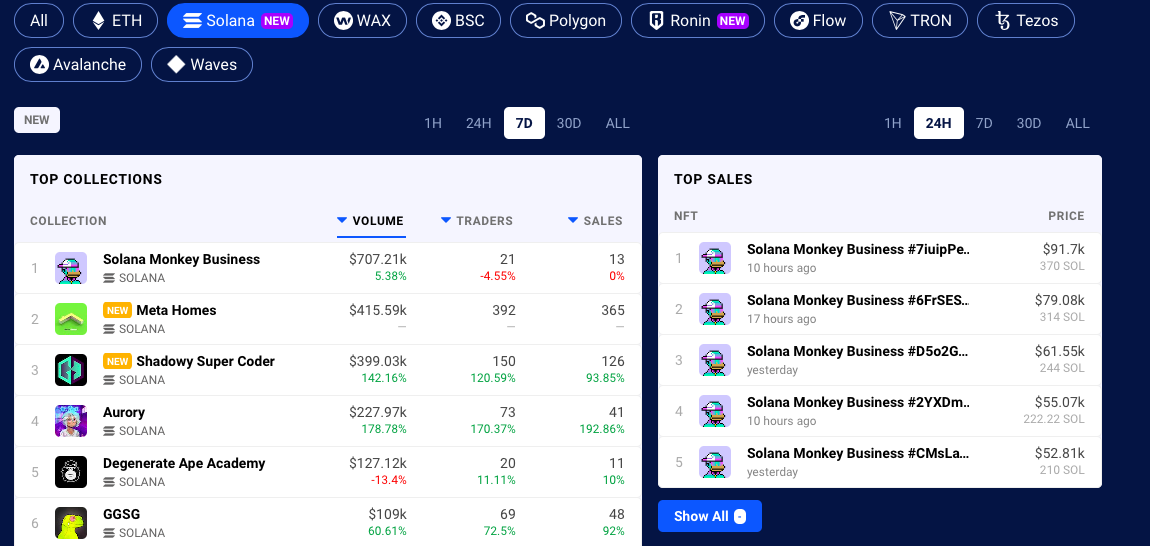
Task: Open Meta Homes collection link
Action: [x=176, y=310]
